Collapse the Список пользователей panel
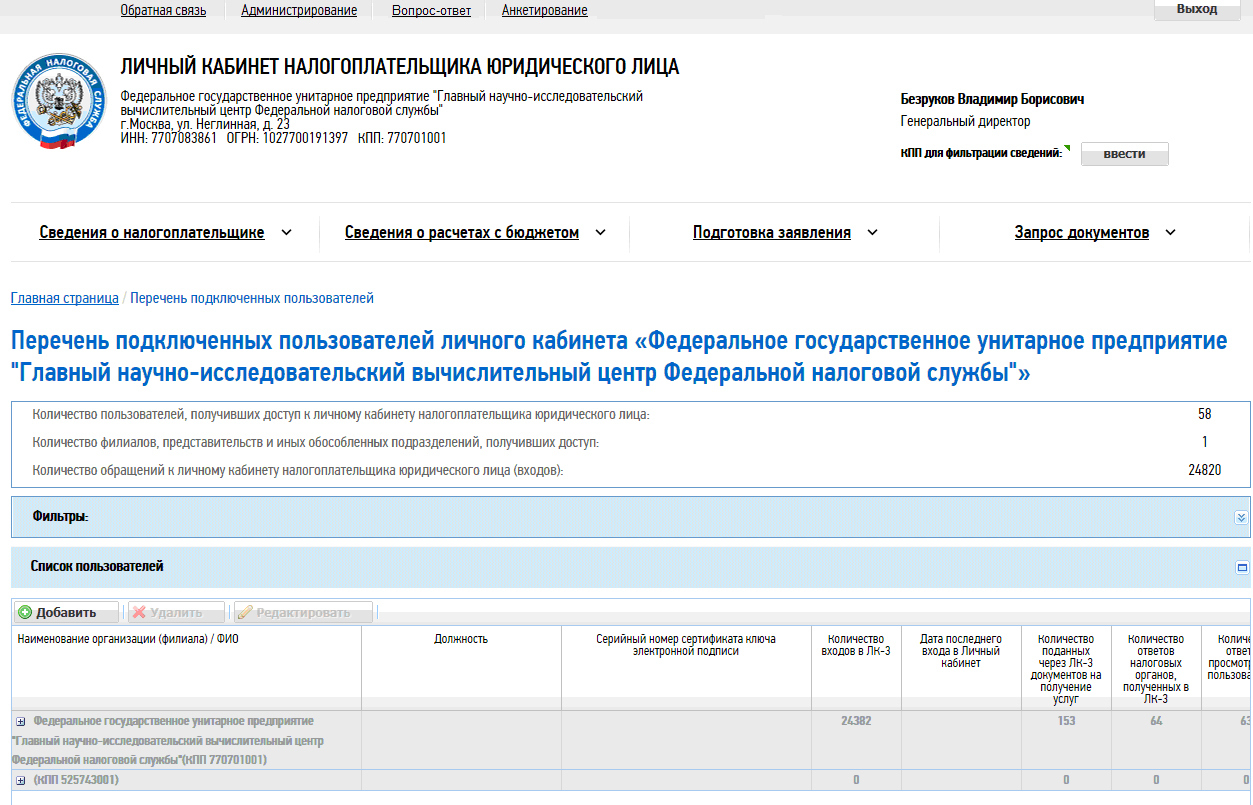The image size is (1253, 805). click(1242, 567)
